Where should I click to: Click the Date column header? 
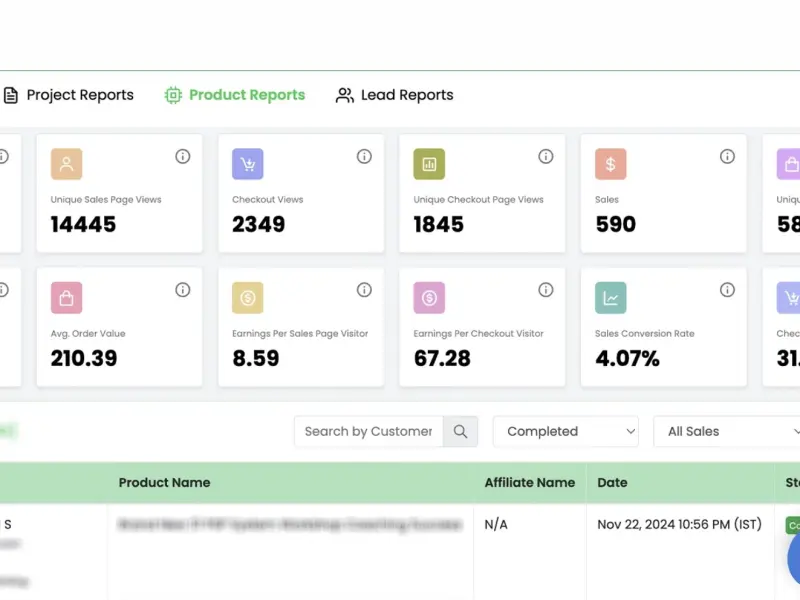click(x=612, y=483)
